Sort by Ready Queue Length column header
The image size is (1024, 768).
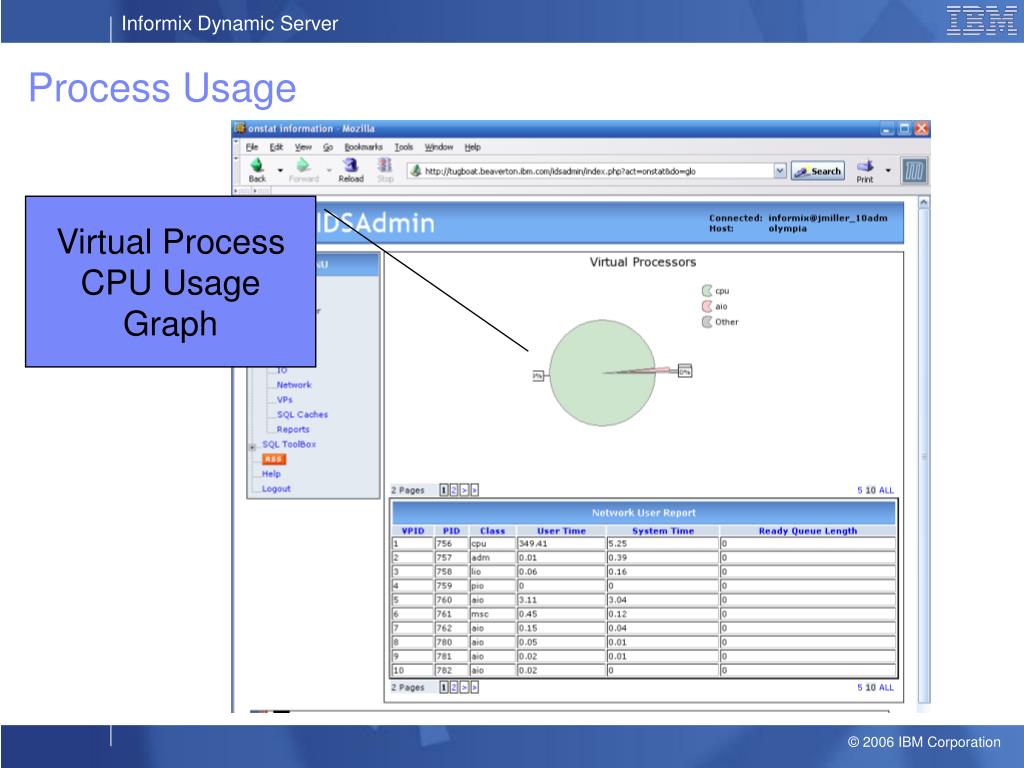(808, 531)
